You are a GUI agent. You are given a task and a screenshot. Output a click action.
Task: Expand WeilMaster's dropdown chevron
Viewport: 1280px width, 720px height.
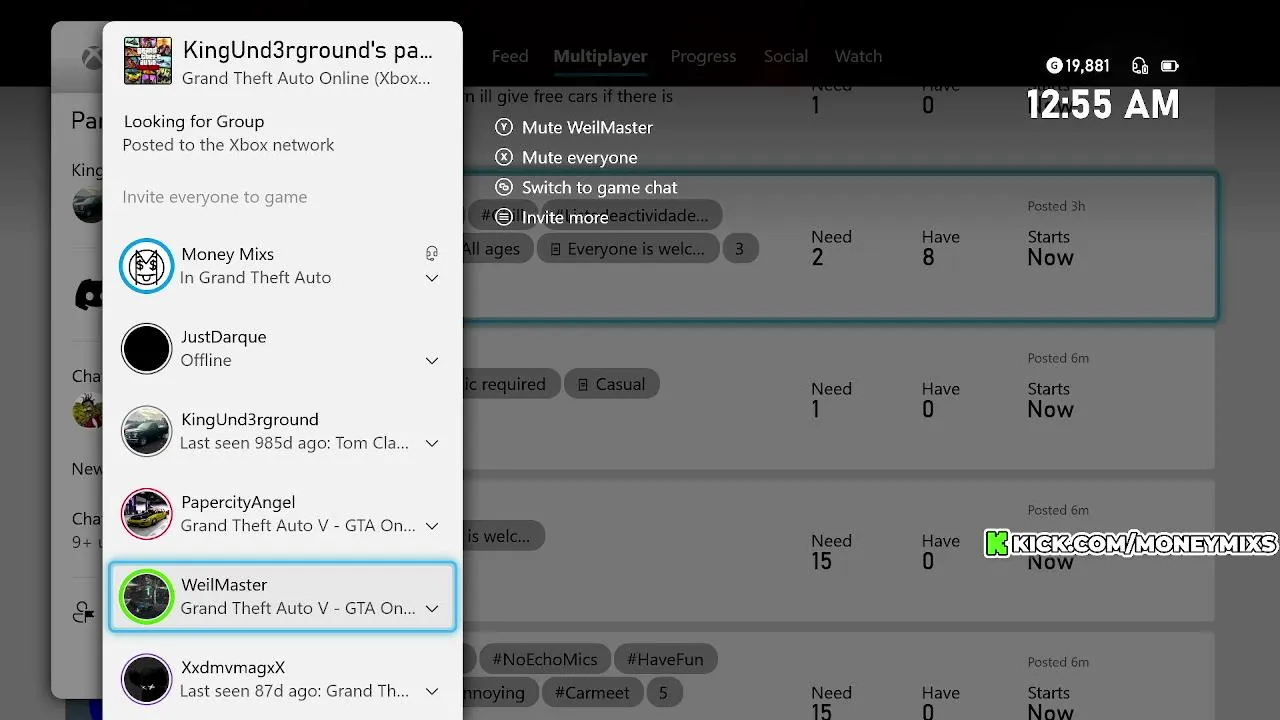[432, 609]
